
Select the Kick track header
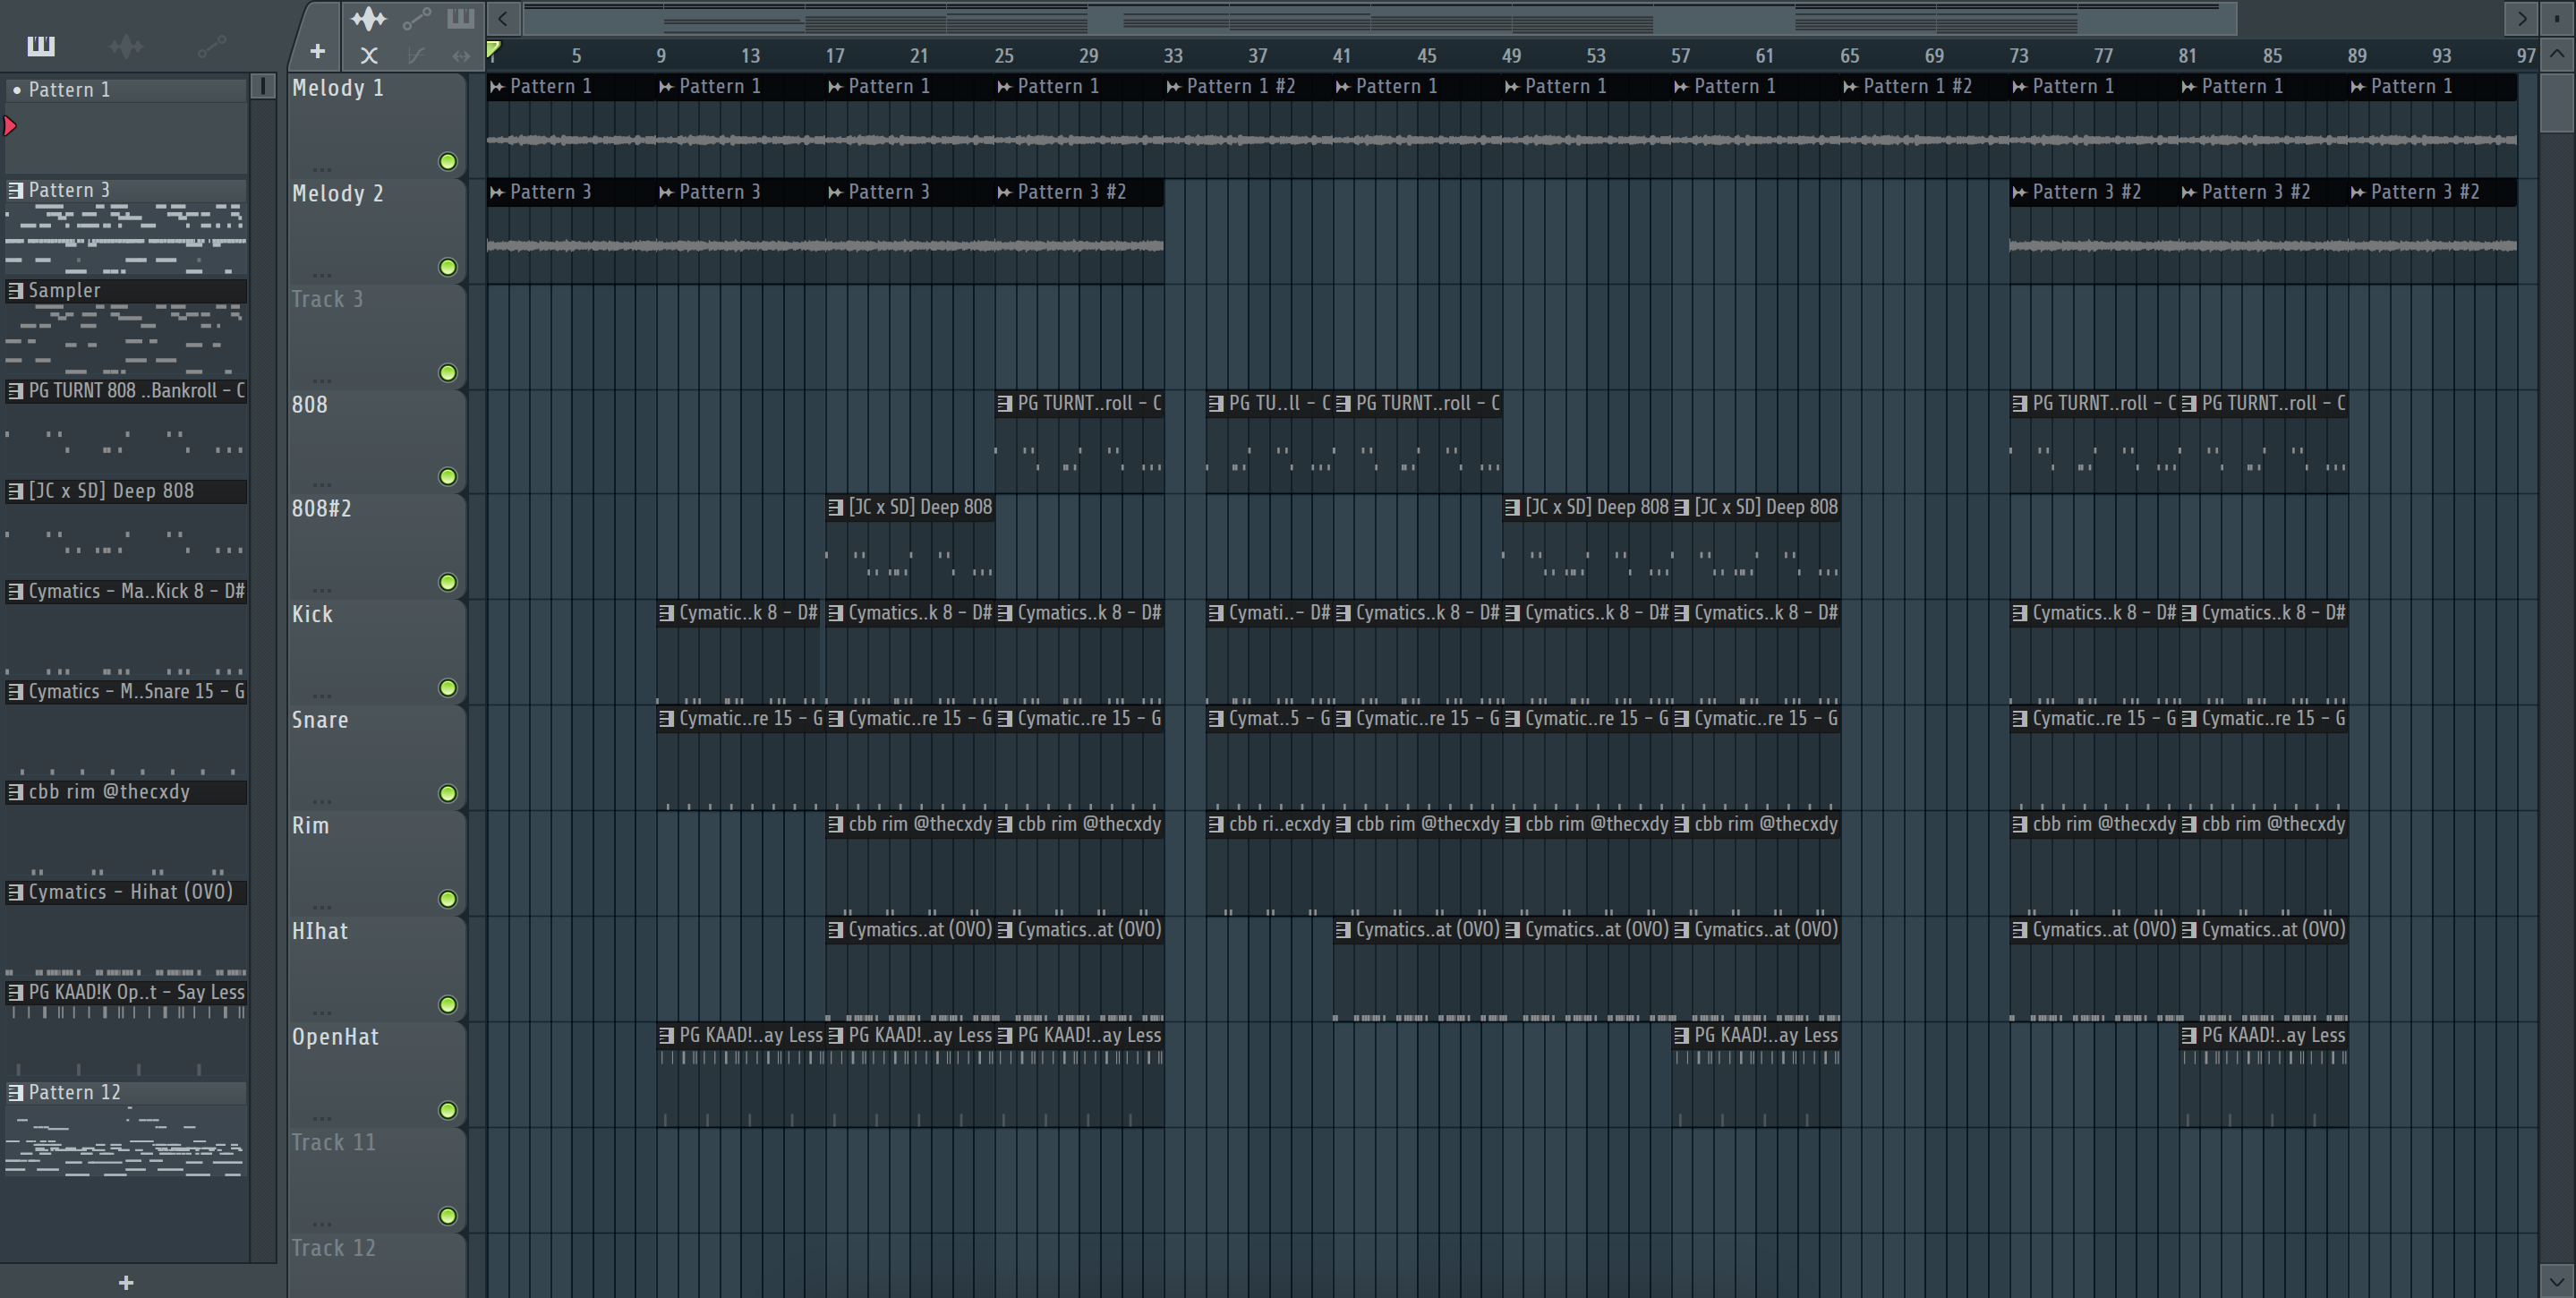[376, 653]
